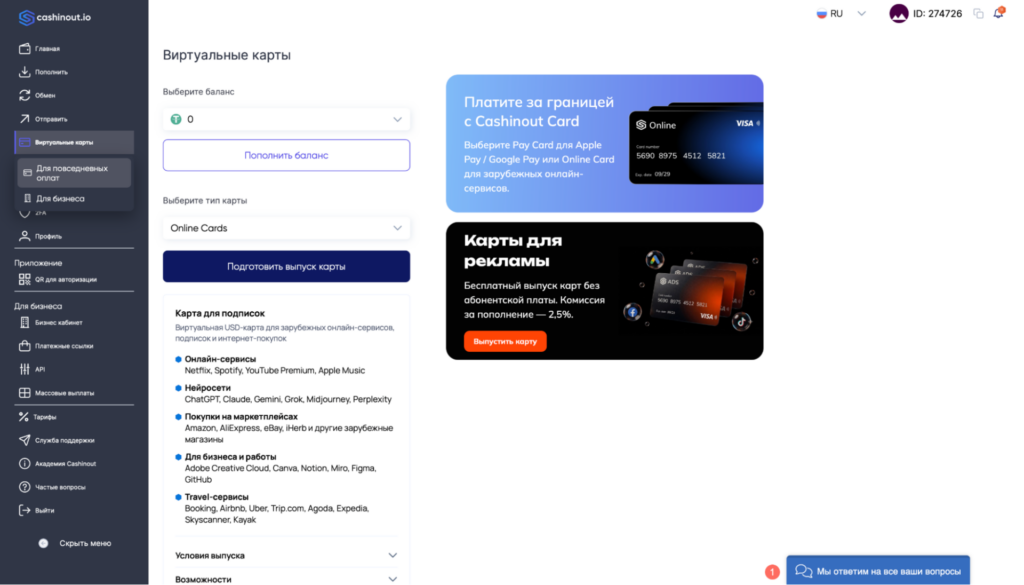Click the QR для авторизации icon

(x=25, y=279)
